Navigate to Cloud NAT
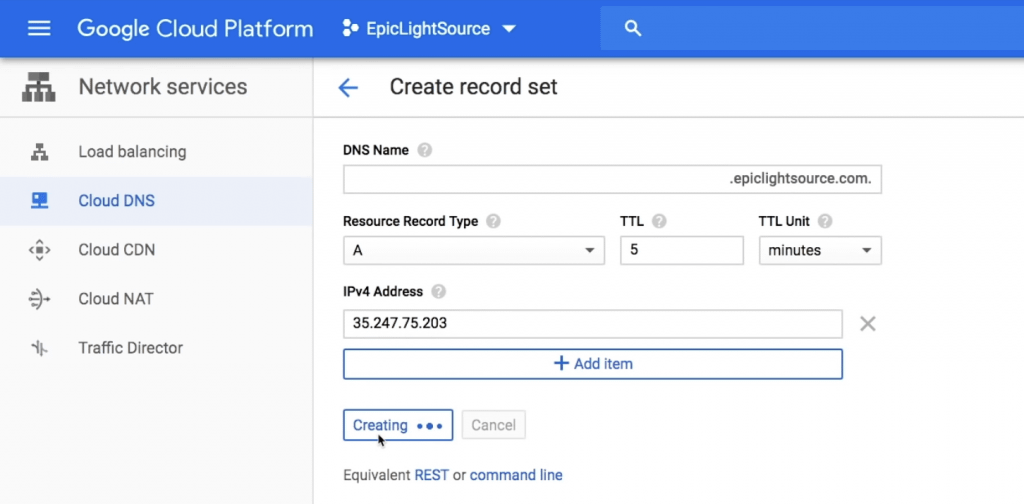This screenshot has width=1024, height=504. pyautogui.click(x=116, y=299)
